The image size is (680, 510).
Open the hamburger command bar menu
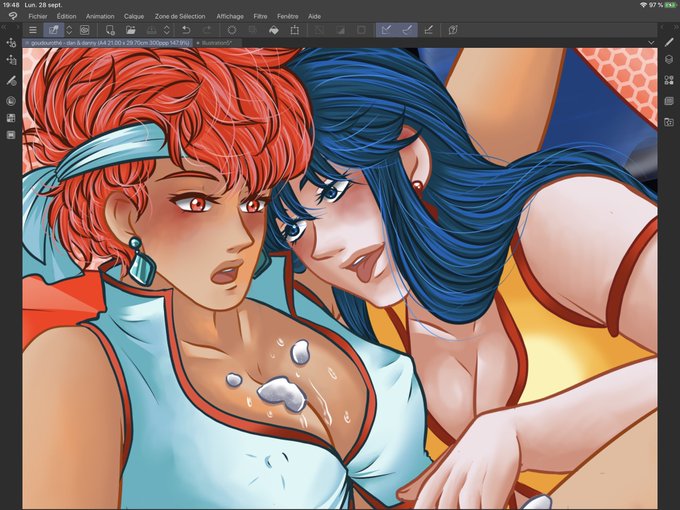pyautogui.click(x=33, y=30)
